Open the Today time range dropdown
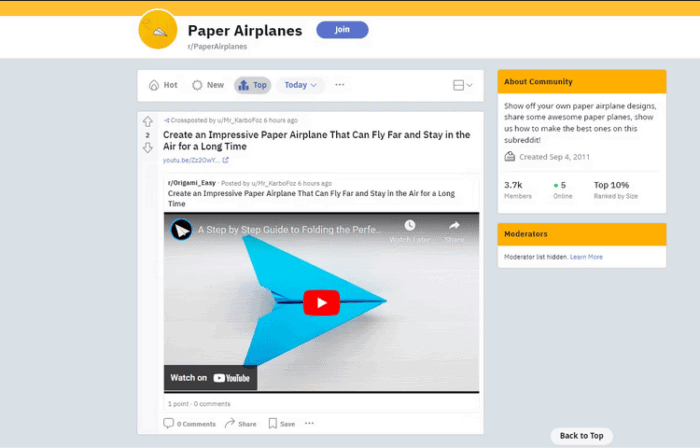 (300, 85)
